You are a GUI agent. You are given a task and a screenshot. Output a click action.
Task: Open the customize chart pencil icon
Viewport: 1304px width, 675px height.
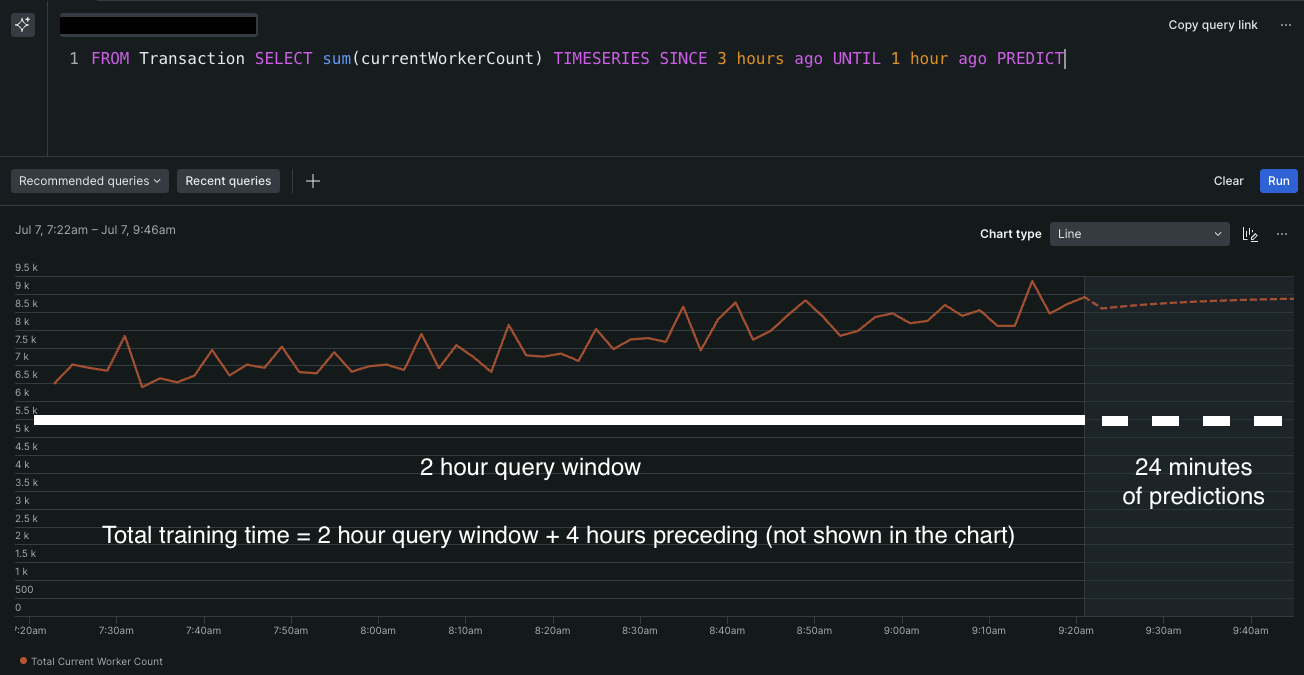tap(1249, 234)
